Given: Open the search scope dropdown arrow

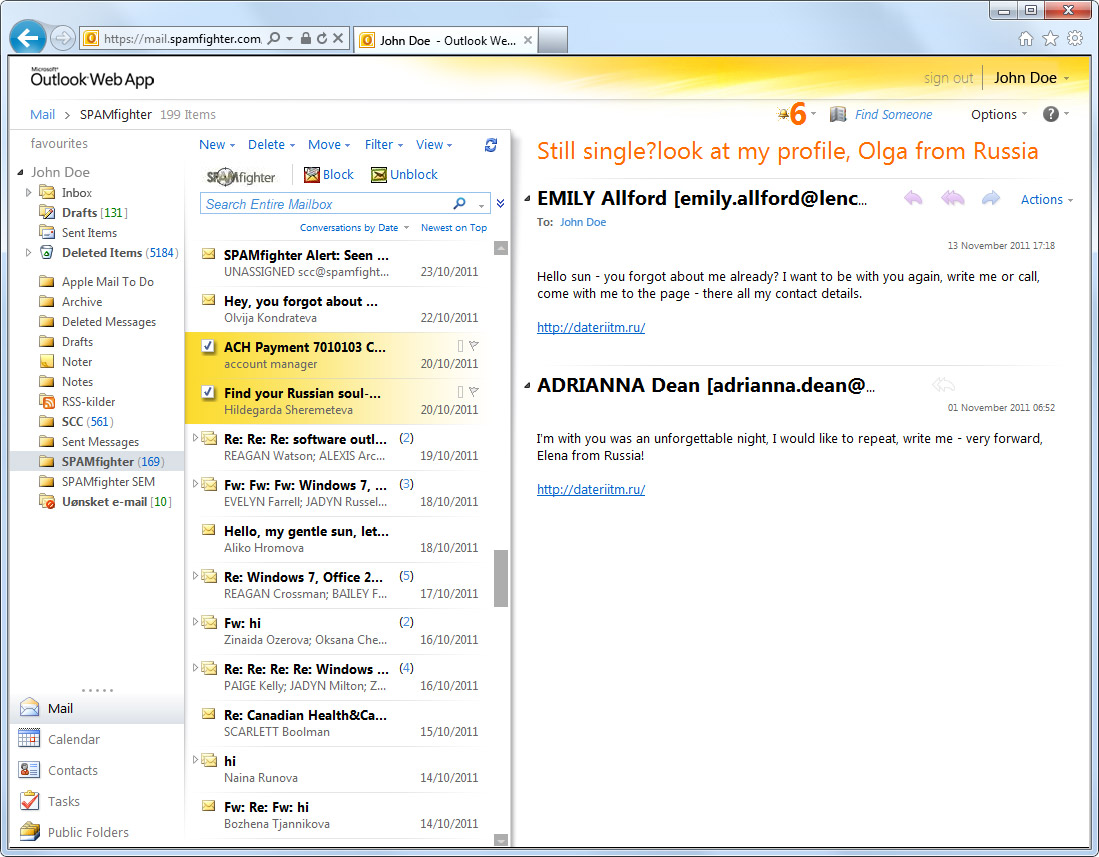Looking at the screenshot, I should (481, 205).
